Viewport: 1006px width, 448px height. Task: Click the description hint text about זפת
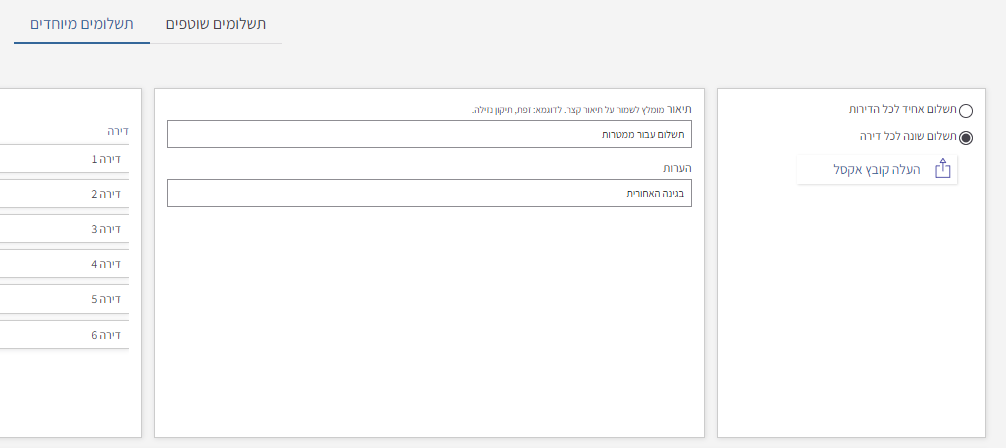tap(569, 110)
